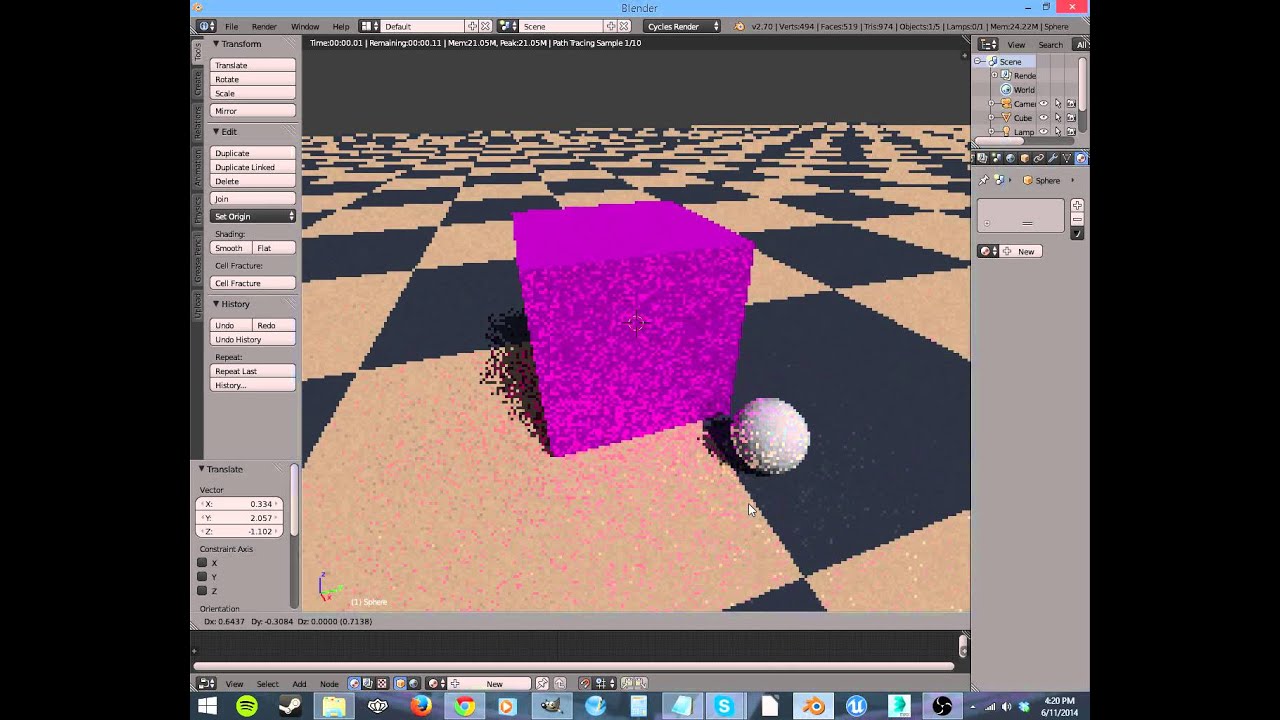
Task: Collapse the History panel
Action: 216,304
